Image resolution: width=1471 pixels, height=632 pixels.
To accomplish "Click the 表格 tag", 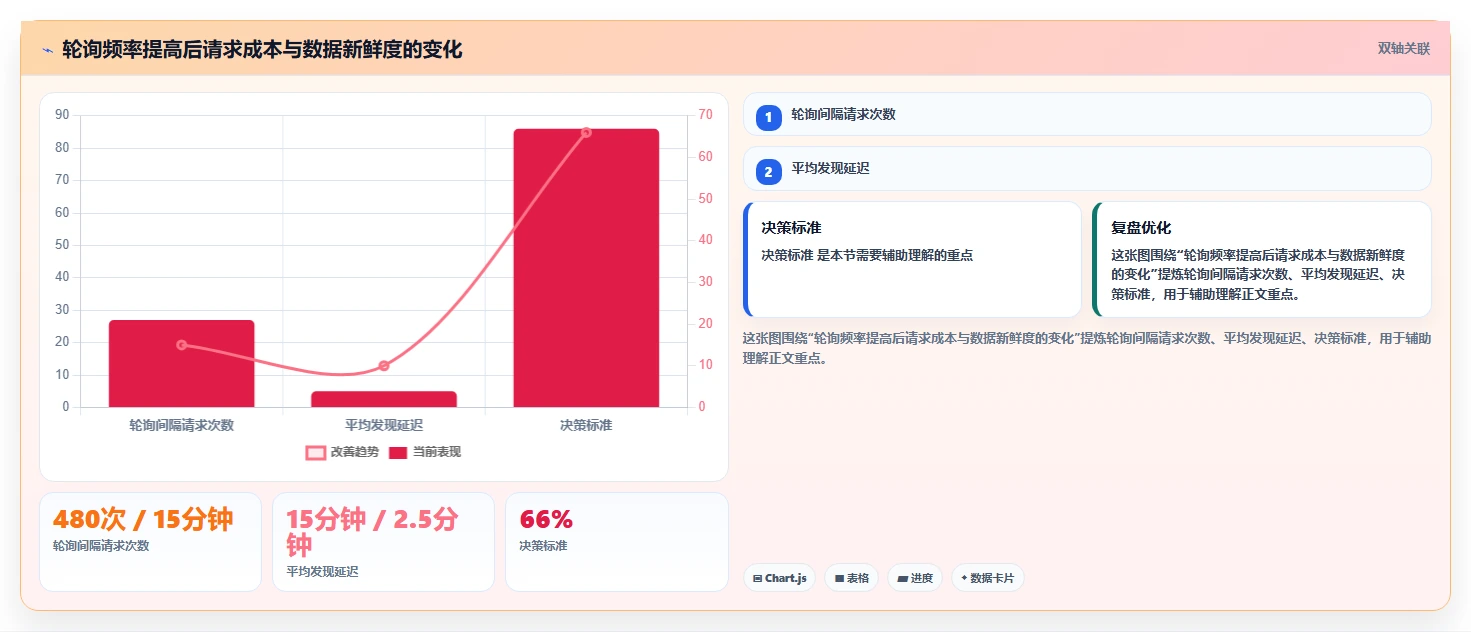I will (851, 578).
